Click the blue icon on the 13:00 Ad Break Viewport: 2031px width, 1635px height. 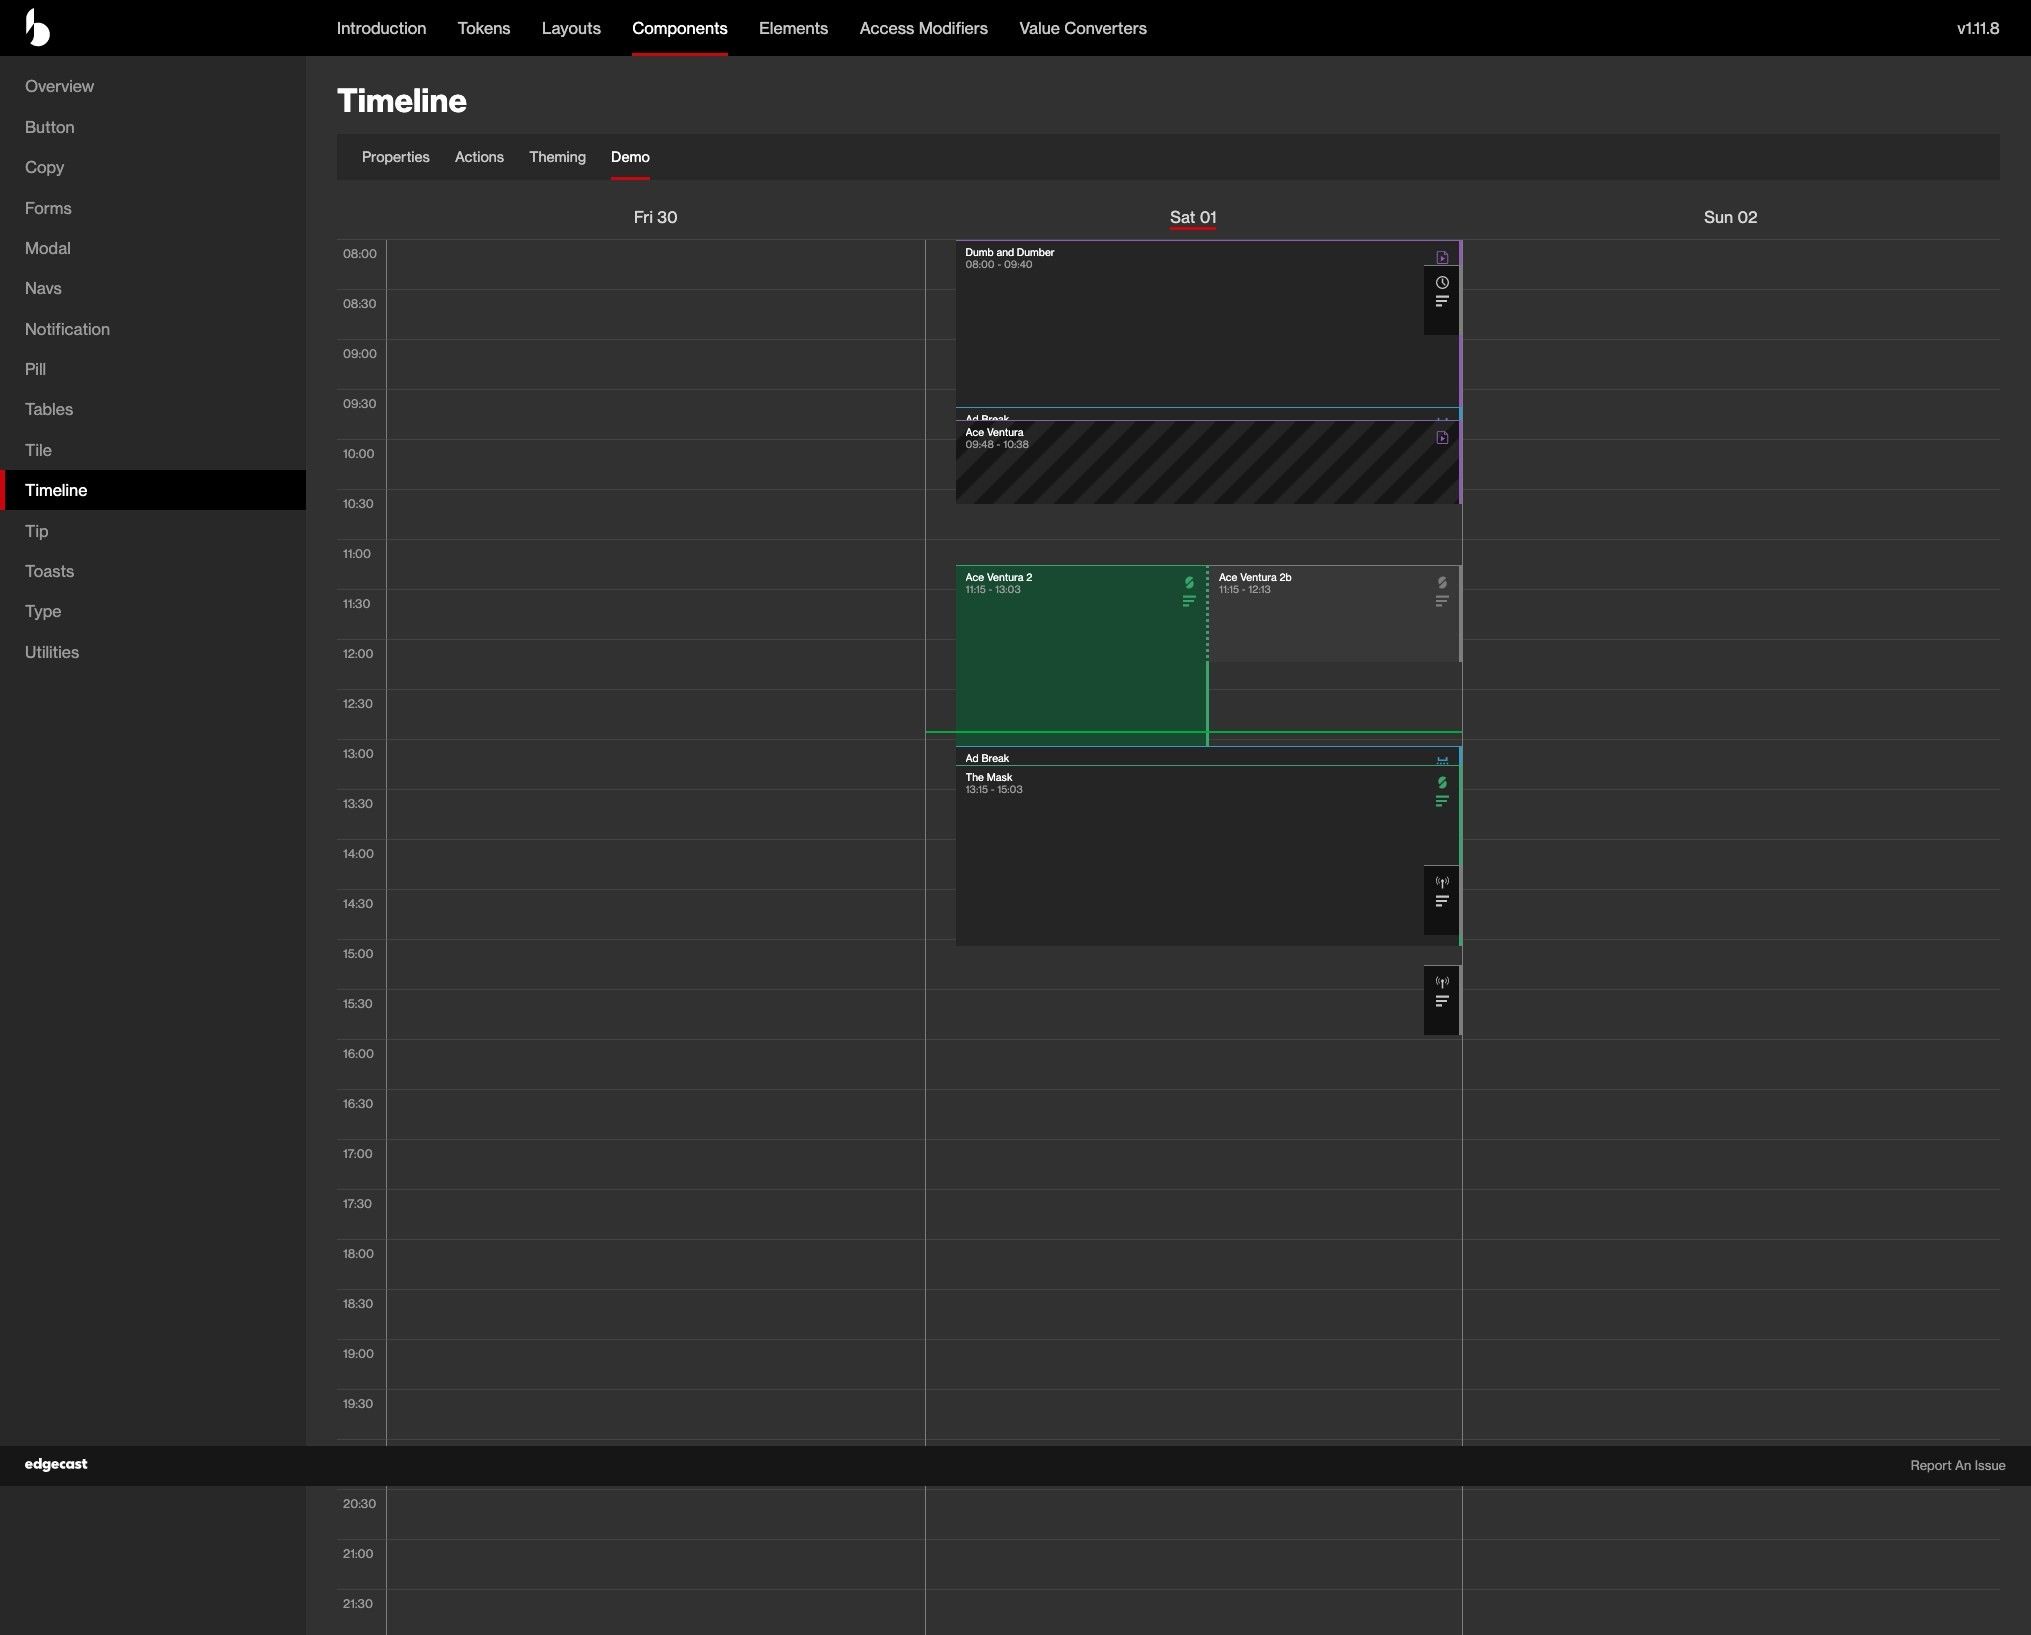(x=1442, y=760)
